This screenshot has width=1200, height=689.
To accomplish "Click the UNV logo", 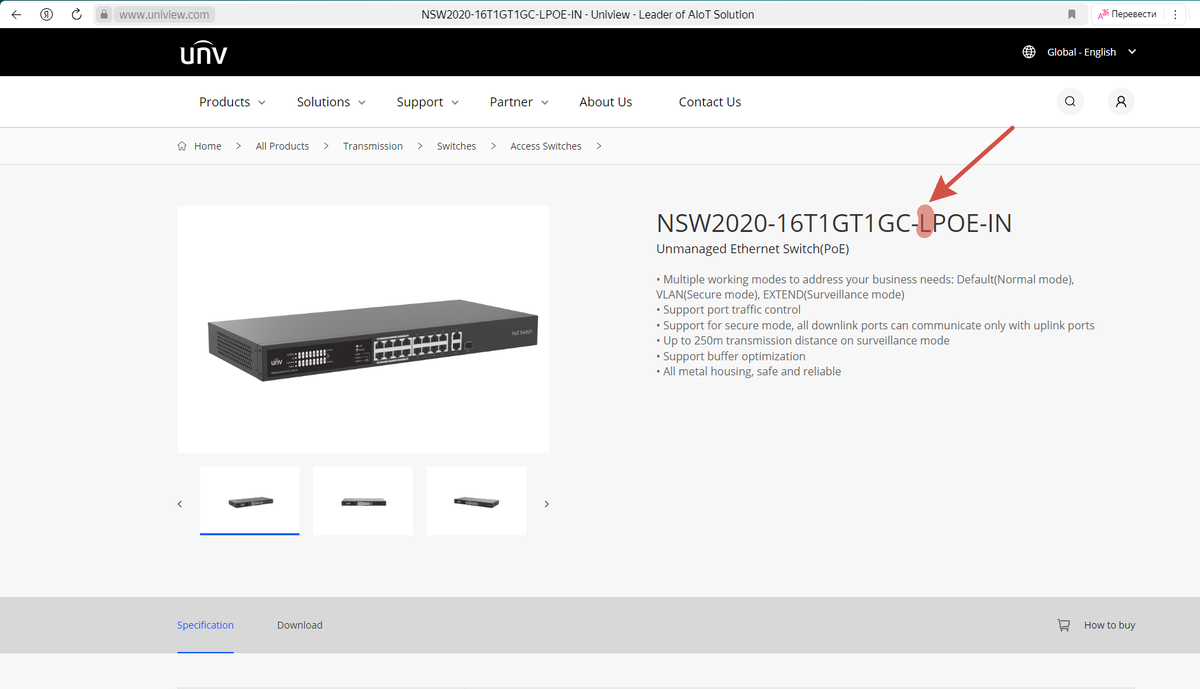I will pos(203,52).
